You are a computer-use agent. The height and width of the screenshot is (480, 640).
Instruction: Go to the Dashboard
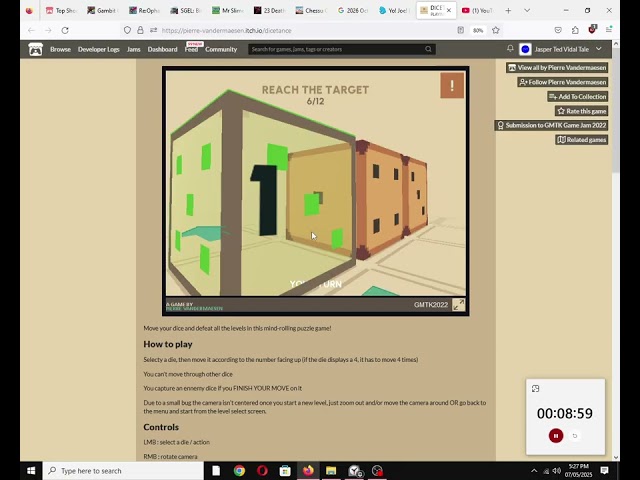point(162,49)
